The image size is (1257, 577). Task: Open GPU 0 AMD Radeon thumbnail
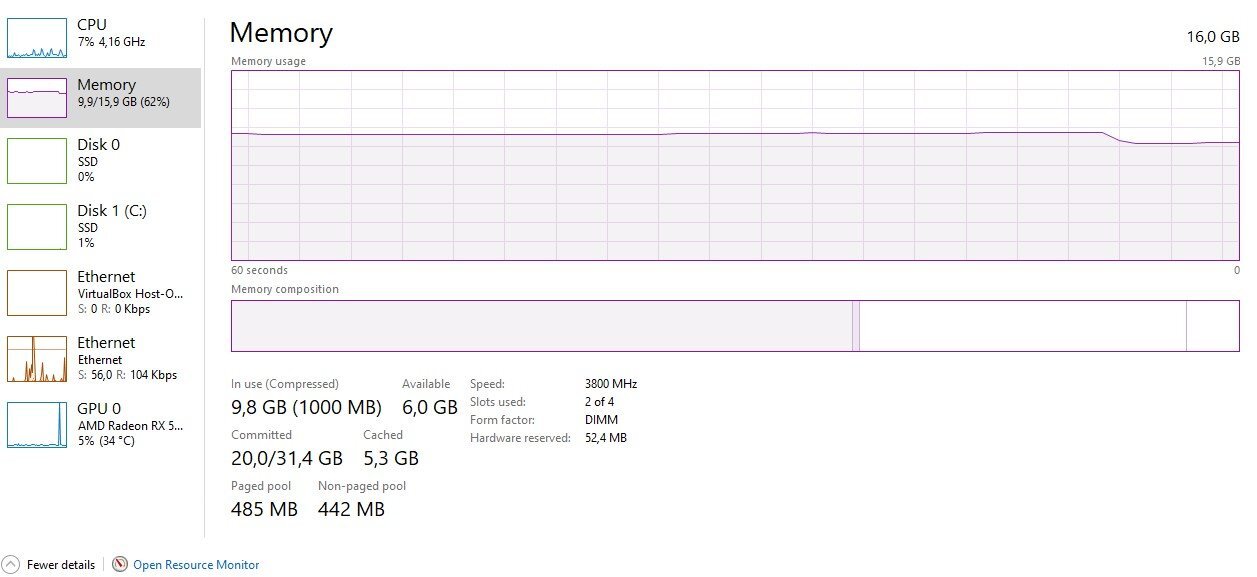37,425
